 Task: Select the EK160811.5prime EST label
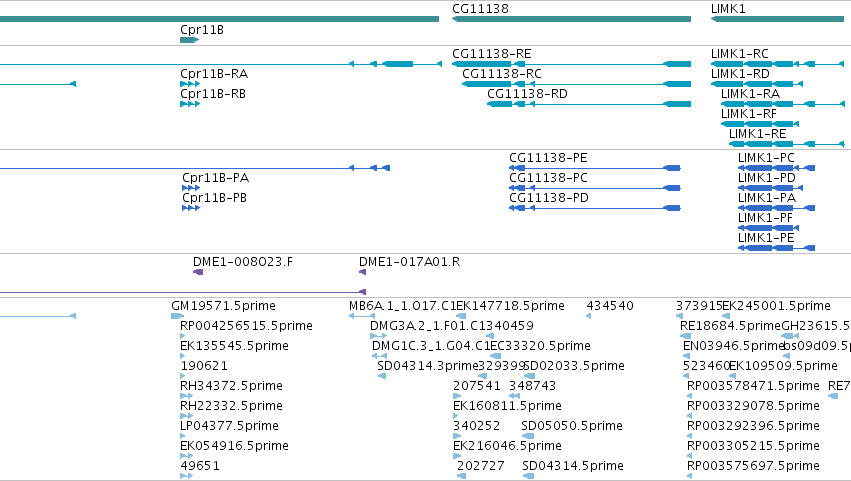[507, 407]
